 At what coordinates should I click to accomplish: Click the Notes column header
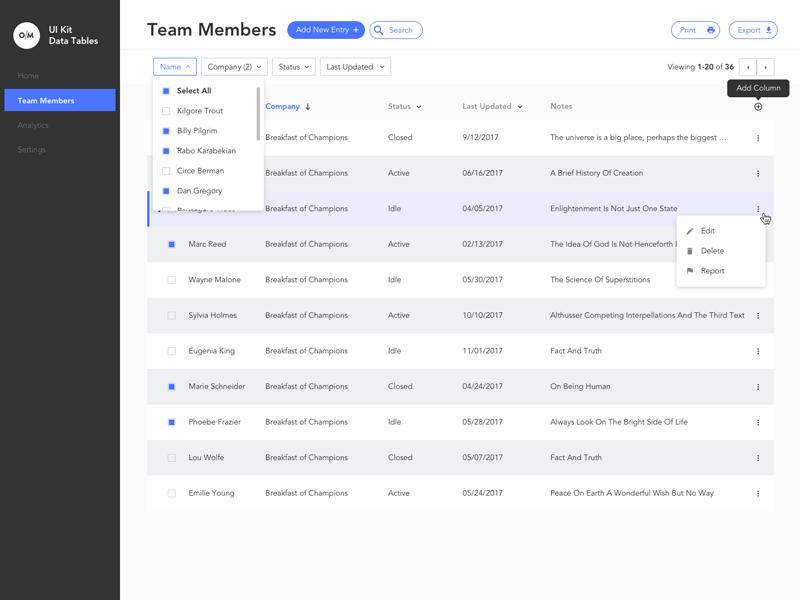pos(561,106)
